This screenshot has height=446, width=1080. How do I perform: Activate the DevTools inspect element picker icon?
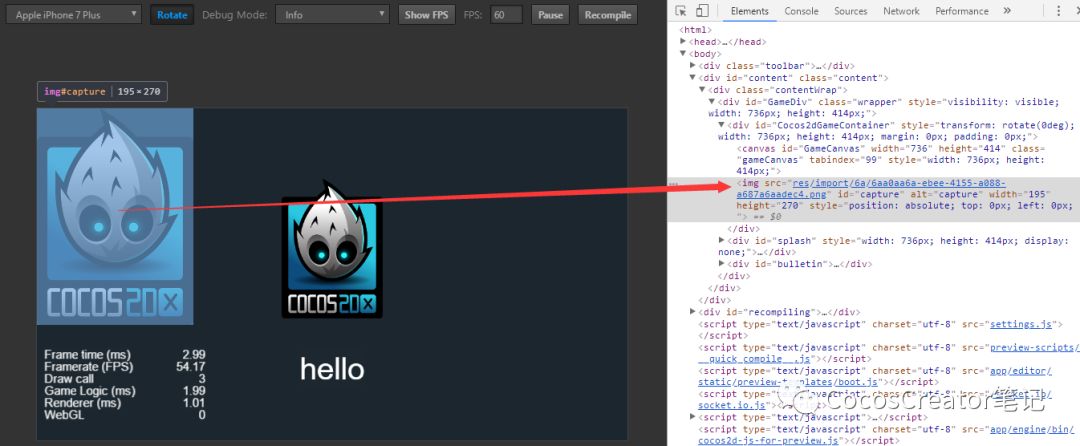[x=681, y=10]
